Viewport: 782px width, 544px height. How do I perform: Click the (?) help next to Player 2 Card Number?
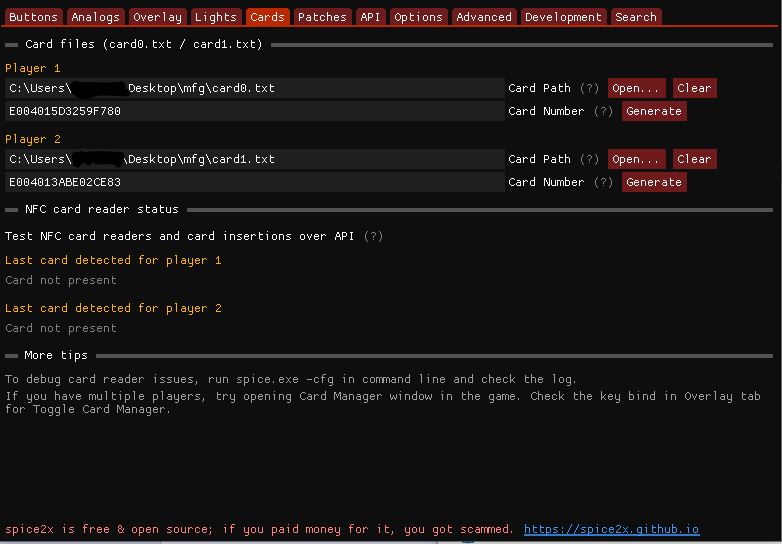pos(603,182)
